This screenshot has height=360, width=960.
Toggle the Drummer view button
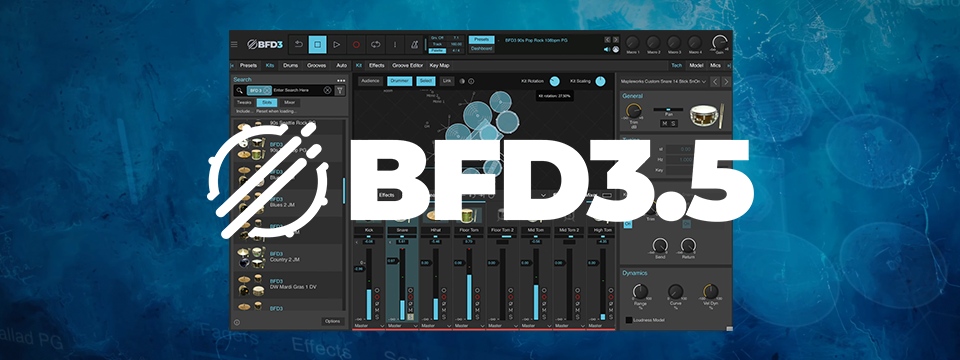pyautogui.click(x=401, y=81)
